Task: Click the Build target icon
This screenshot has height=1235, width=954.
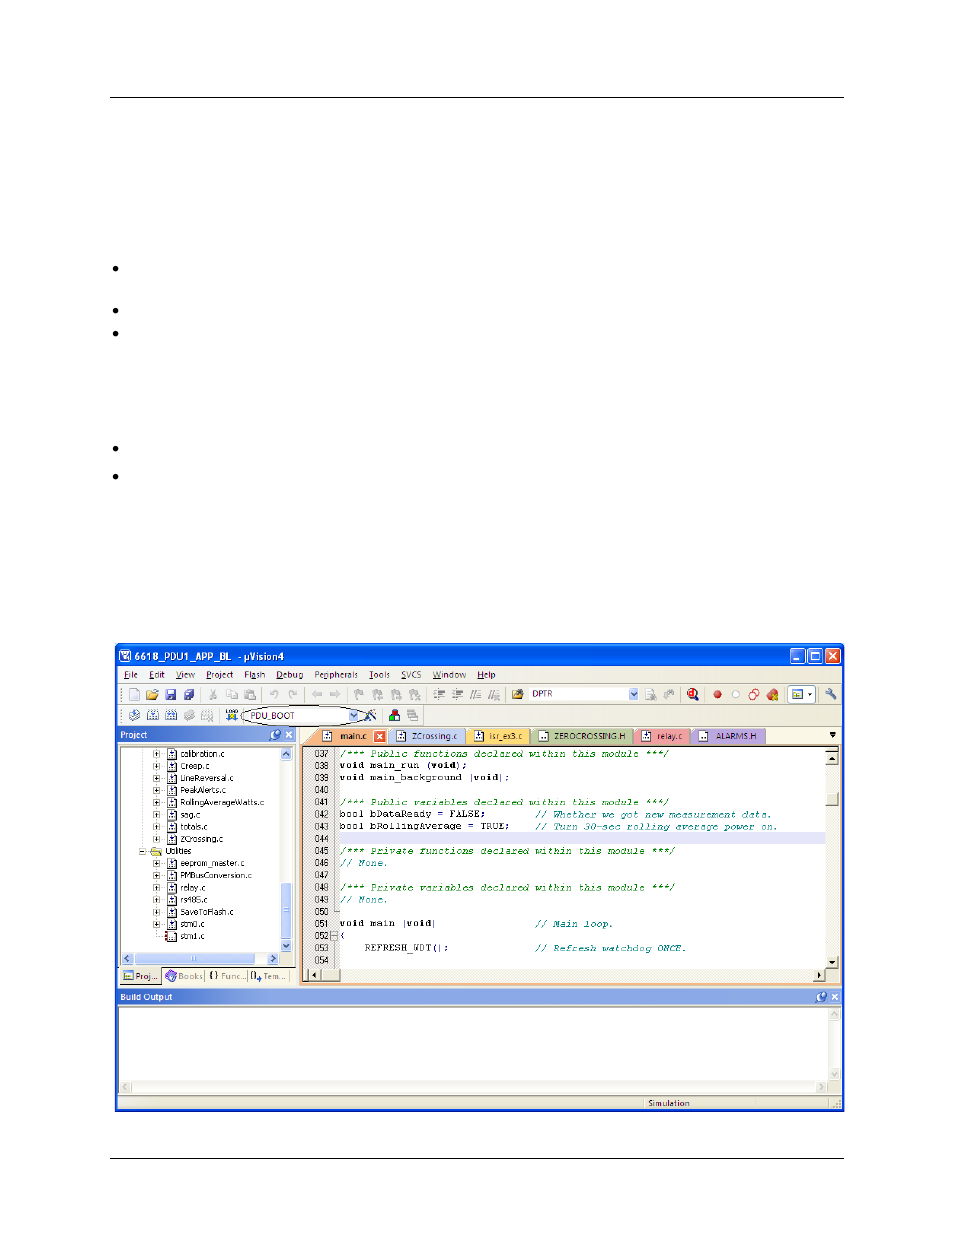Action: [152, 715]
